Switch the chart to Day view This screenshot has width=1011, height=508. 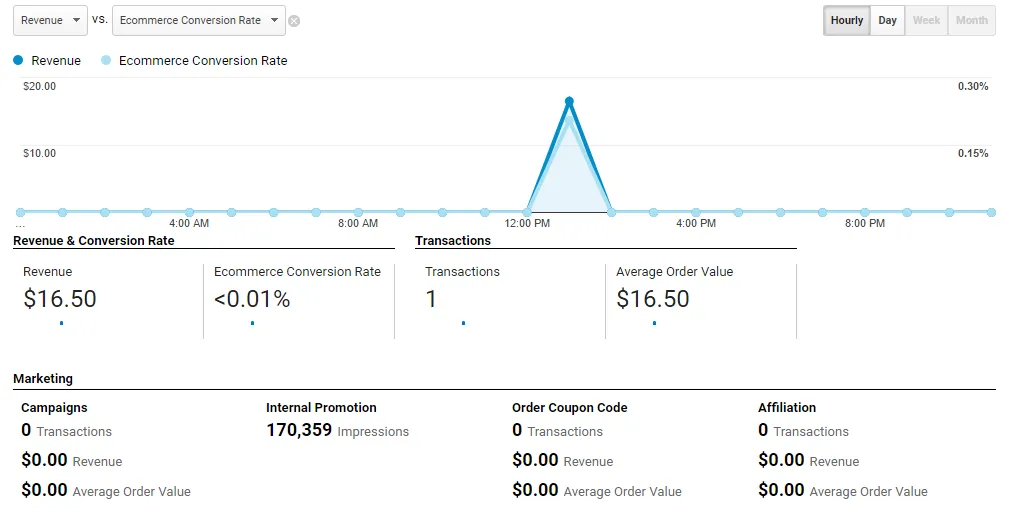888,20
